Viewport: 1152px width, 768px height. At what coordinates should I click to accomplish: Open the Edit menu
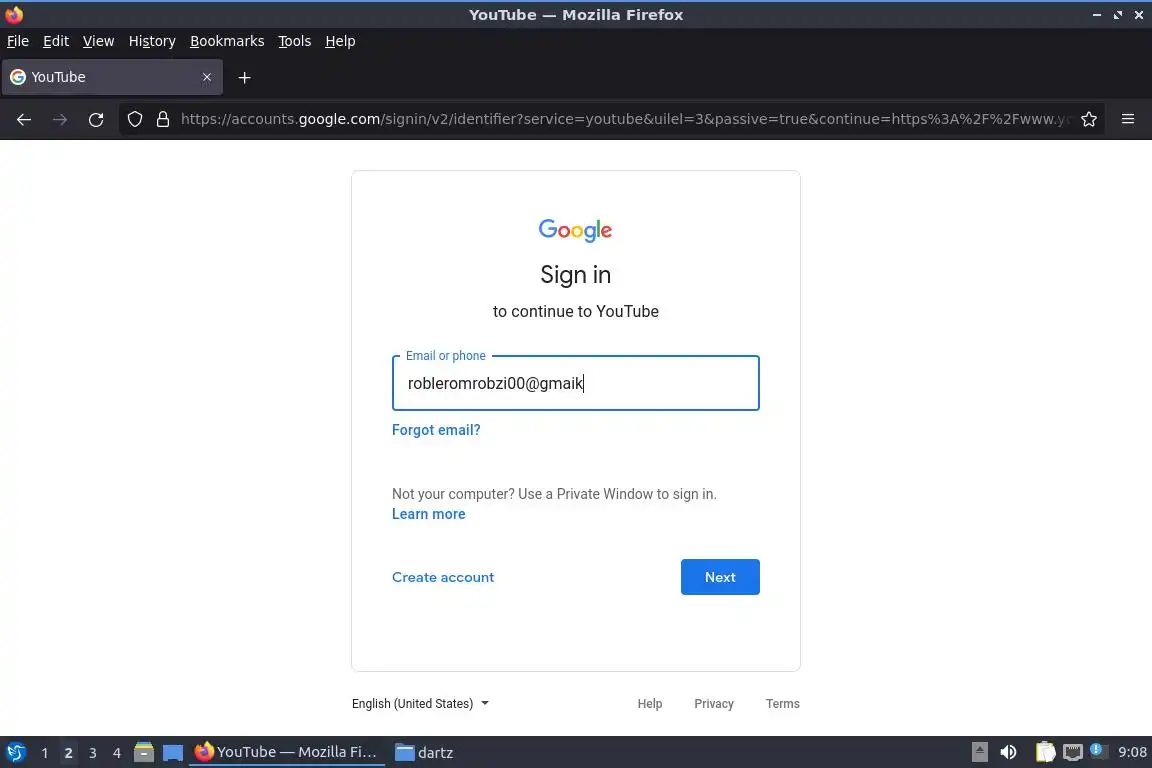(x=56, y=41)
